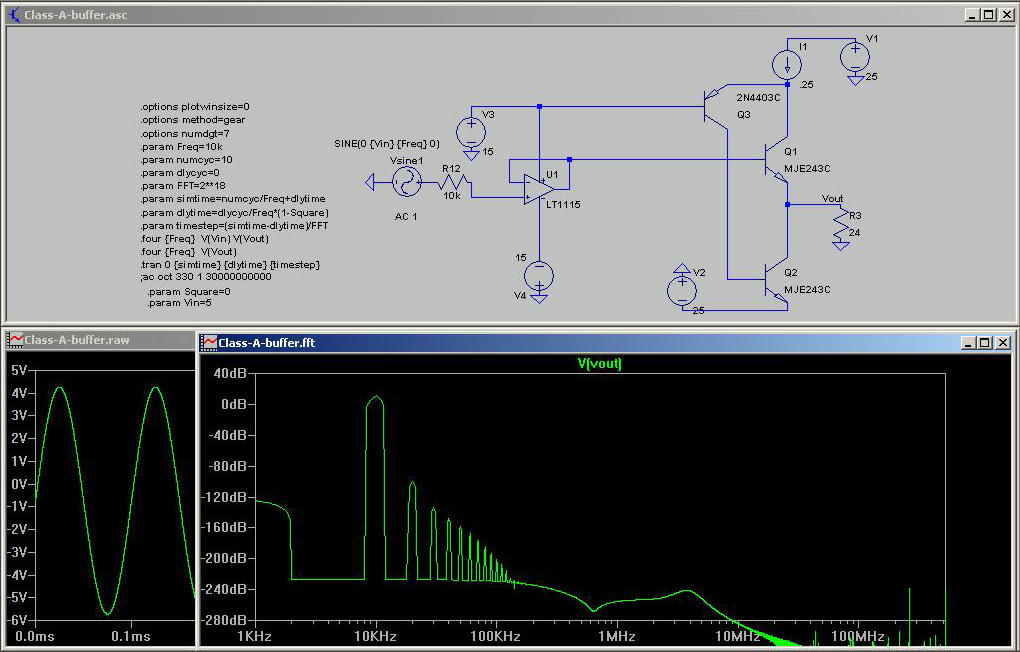Click the LT1115 op-amp model label
Screen dimensions: 1020x652
click(x=563, y=204)
